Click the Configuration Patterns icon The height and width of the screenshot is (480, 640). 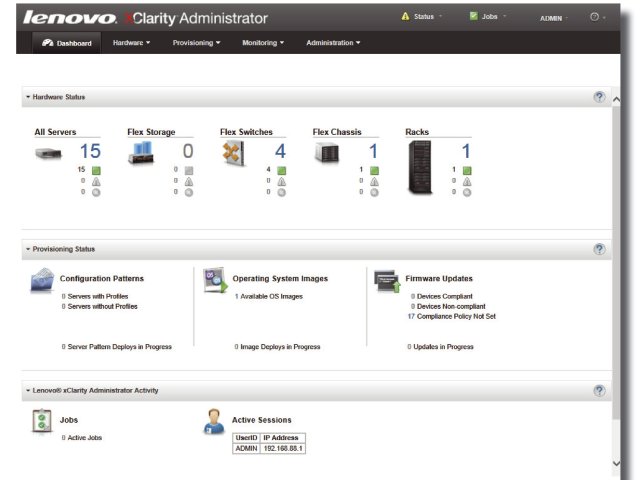(x=42, y=280)
